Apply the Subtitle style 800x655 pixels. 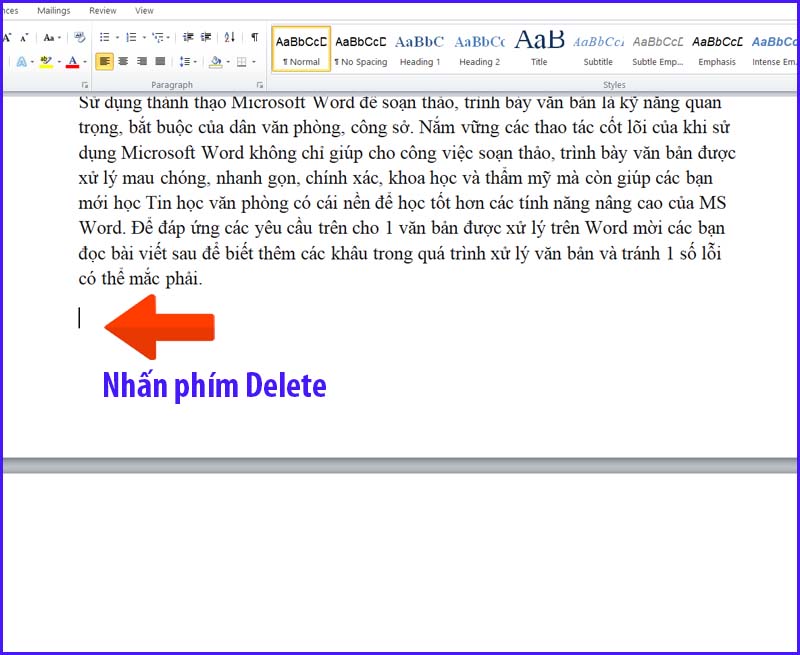[598, 49]
